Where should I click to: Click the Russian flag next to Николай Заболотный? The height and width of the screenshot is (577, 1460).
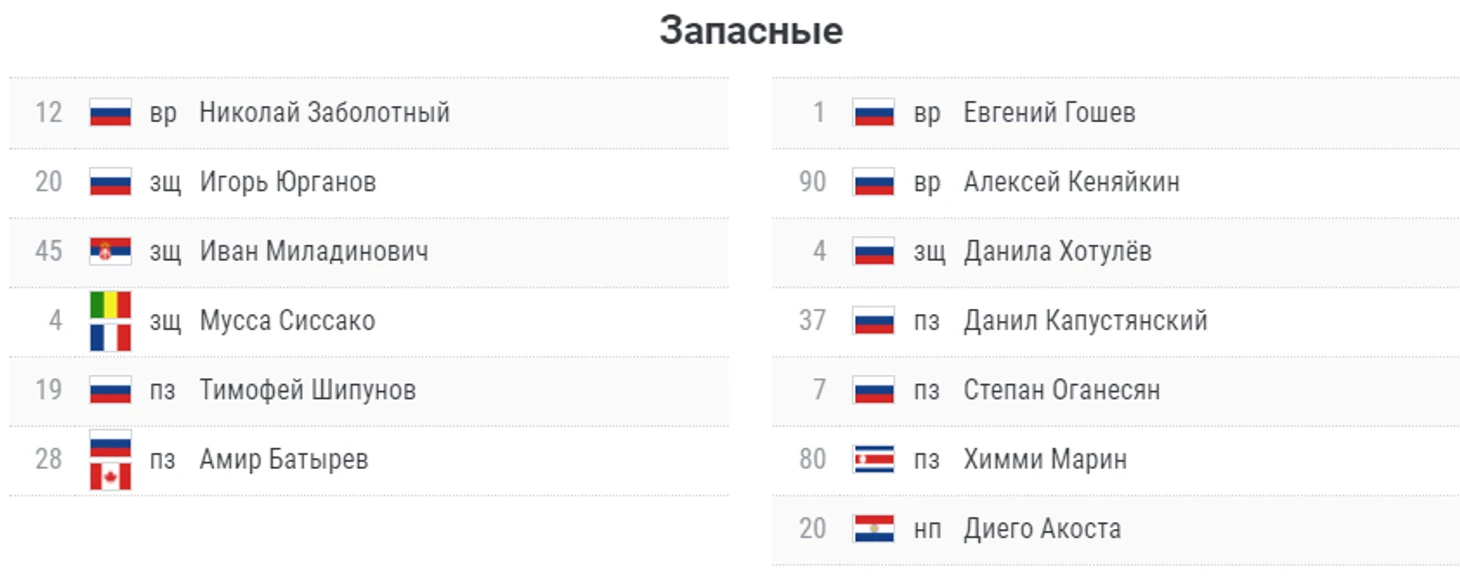point(110,112)
